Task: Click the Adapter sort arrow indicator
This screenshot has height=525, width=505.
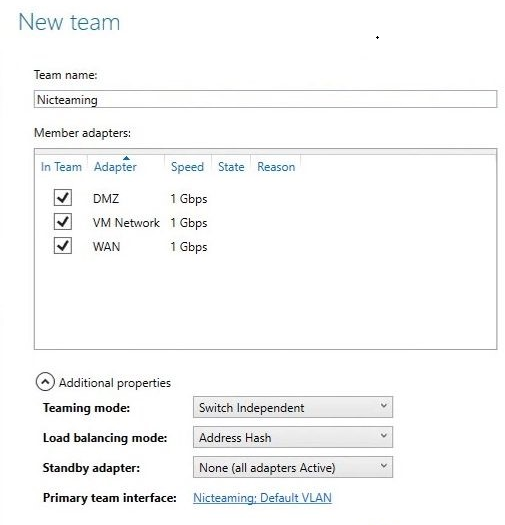Action: click(126, 158)
